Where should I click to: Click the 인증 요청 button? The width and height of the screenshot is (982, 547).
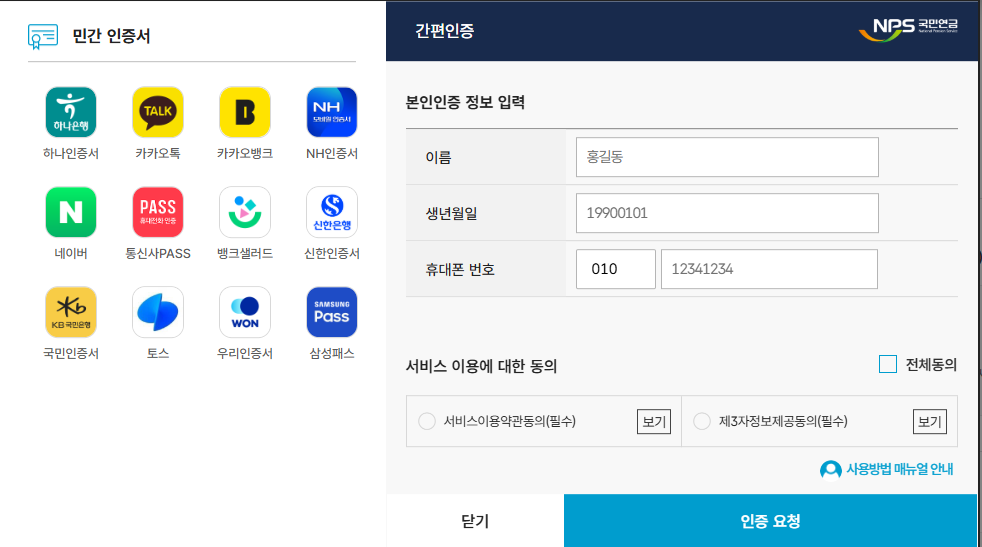pyautogui.click(x=770, y=521)
